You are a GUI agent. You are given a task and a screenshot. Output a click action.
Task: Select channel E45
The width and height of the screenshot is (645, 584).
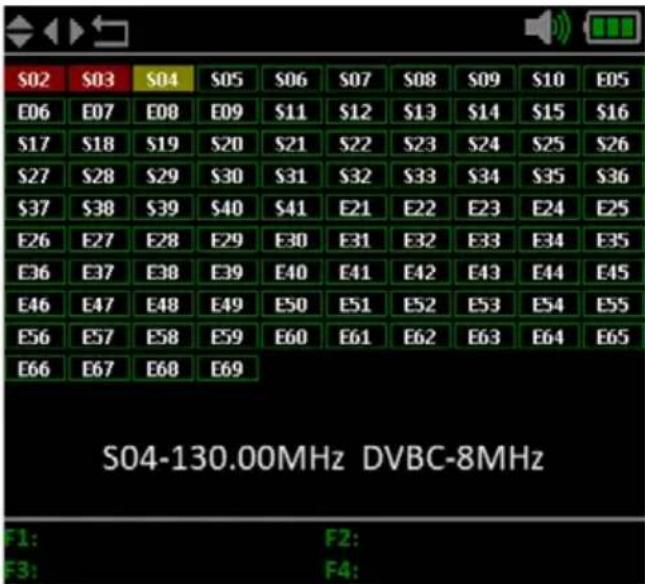613,272
